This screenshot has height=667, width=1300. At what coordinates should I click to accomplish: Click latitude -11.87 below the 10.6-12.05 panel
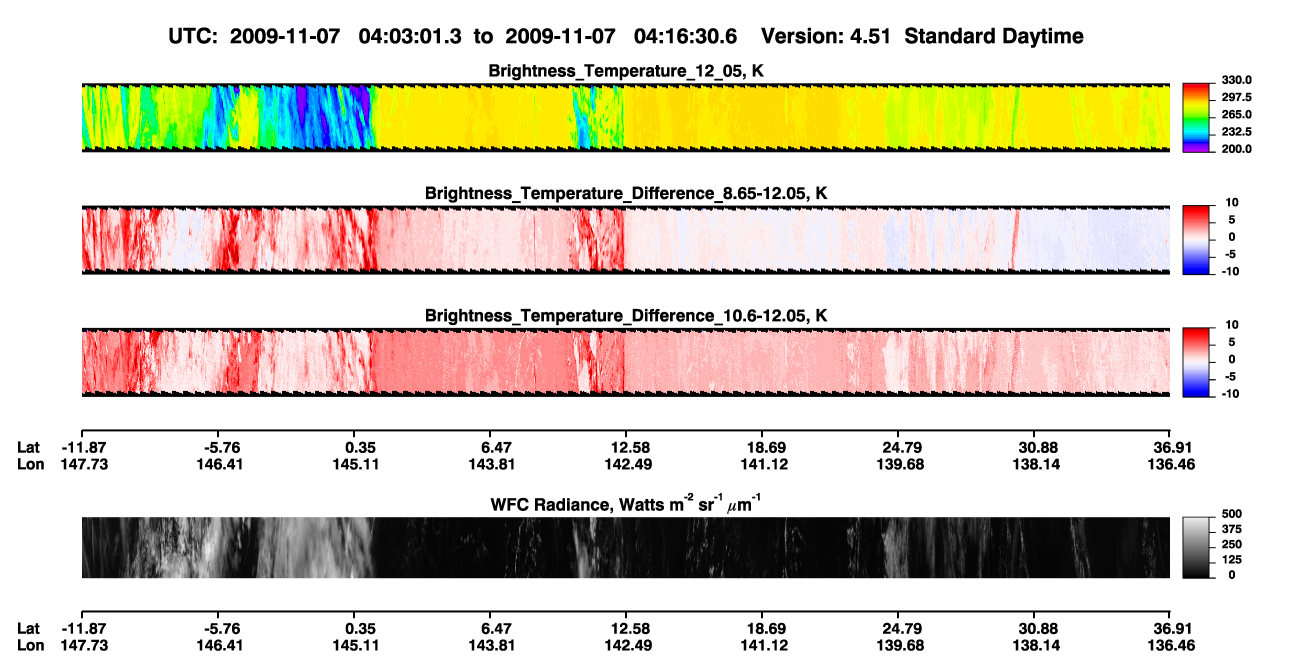(x=85, y=447)
